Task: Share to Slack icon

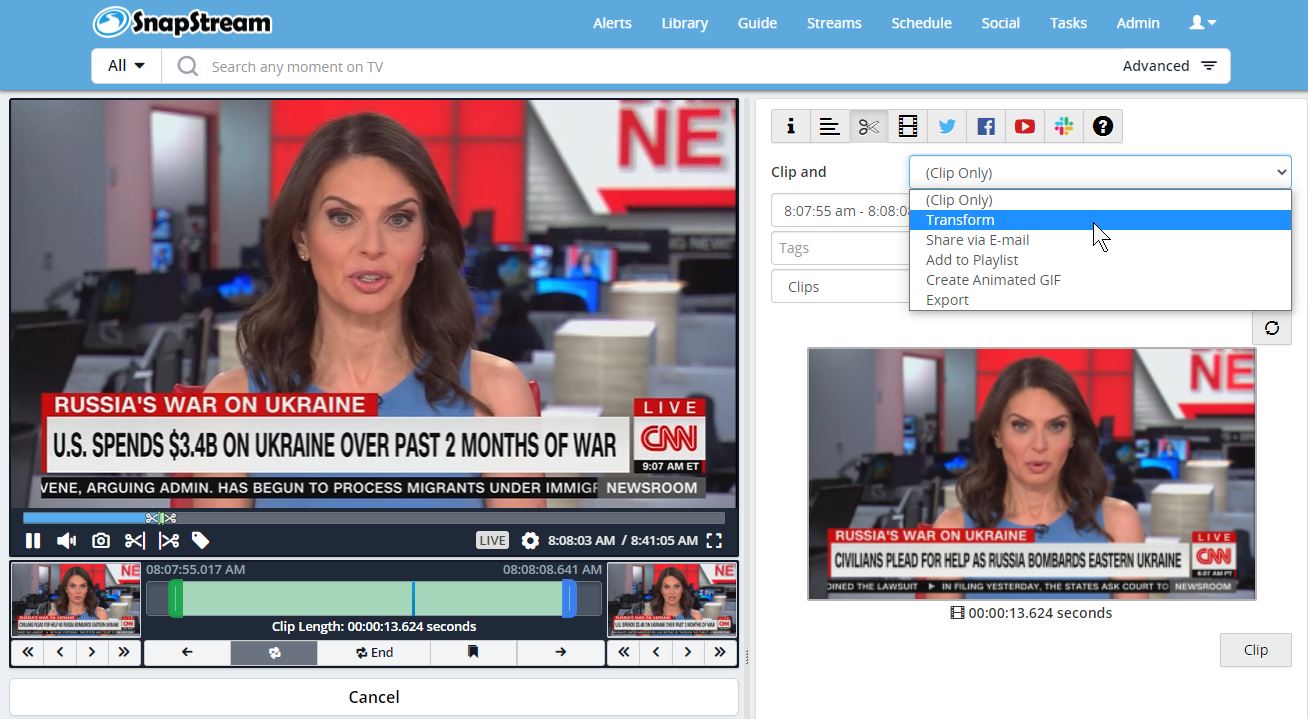Action: click(1063, 126)
